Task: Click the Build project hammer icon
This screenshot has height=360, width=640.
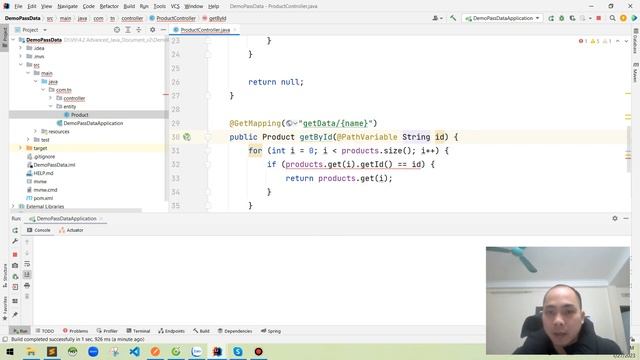Action: pyautogui.click(x=453, y=18)
